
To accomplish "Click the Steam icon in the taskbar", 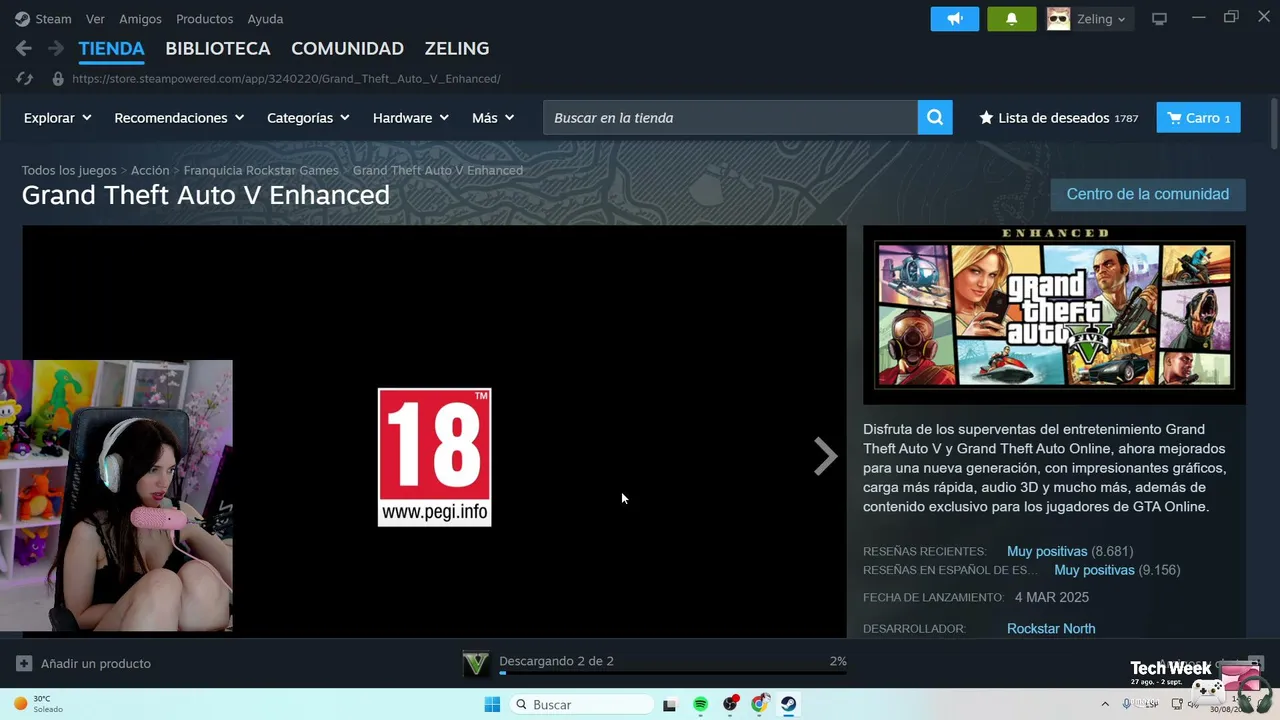I will (x=789, y=704).
